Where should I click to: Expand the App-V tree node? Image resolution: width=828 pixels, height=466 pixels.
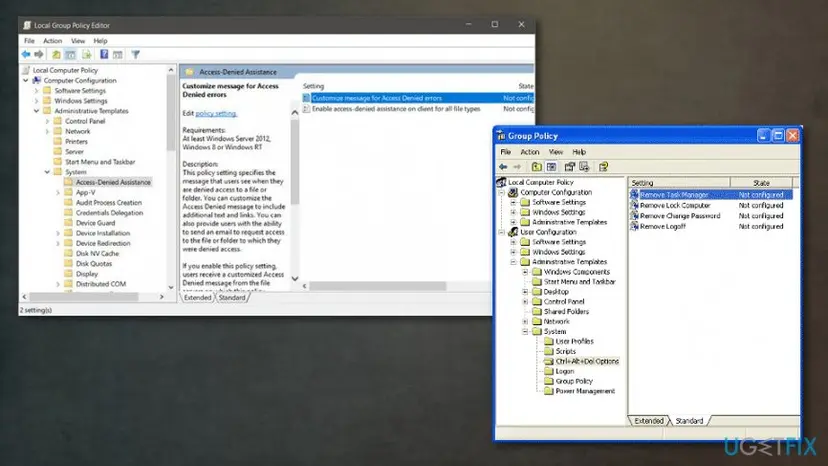click(x=58, y=192)
